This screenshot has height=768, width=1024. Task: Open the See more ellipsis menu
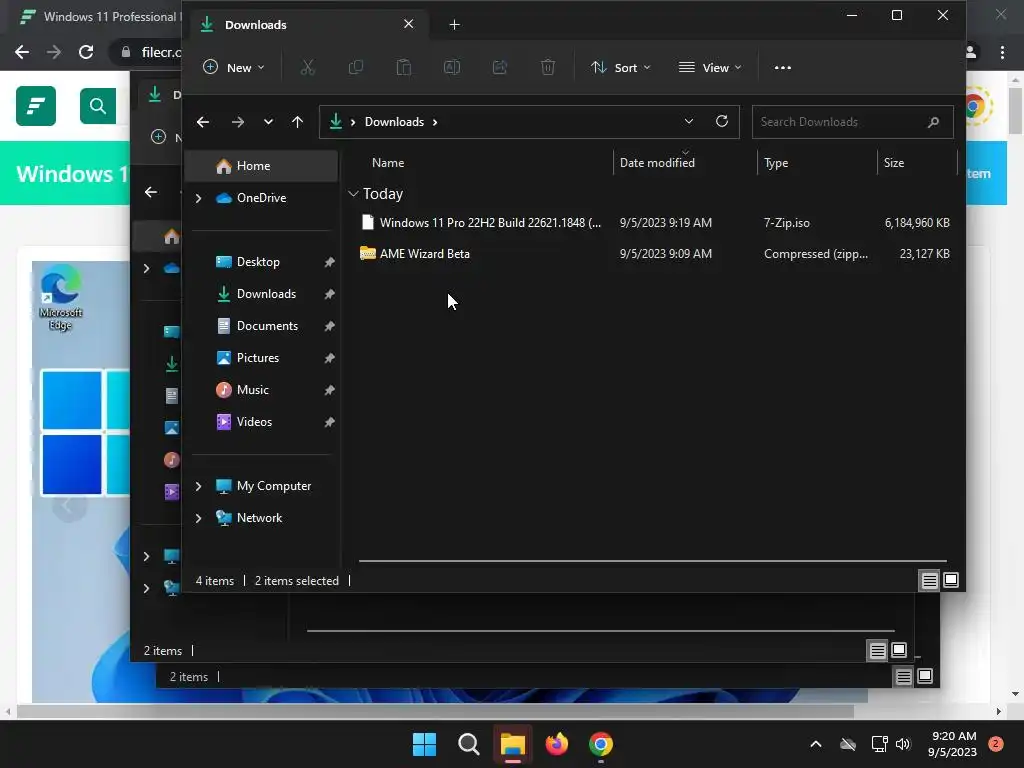pyautogui.click(x=782, y=67)
